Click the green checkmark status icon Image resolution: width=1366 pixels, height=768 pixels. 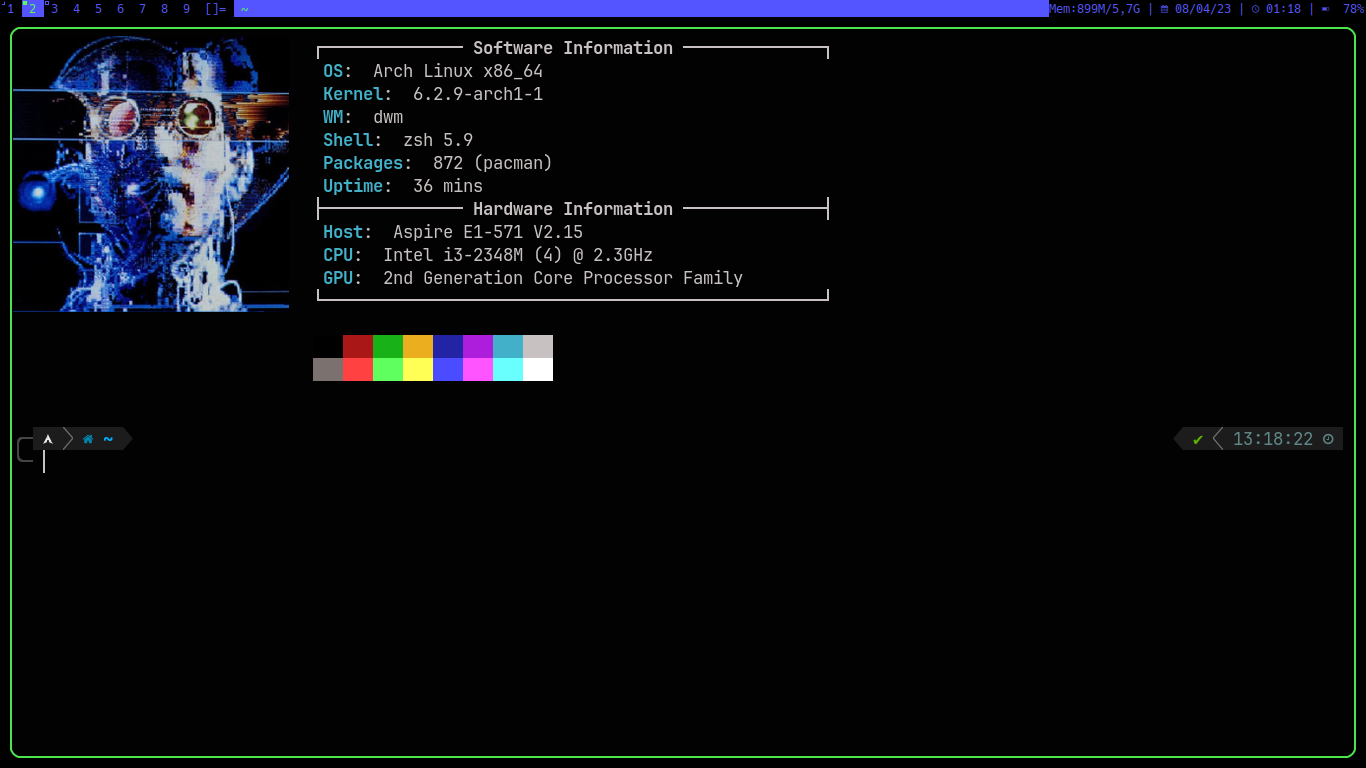pyautogui.click(x=1198, y=439)
